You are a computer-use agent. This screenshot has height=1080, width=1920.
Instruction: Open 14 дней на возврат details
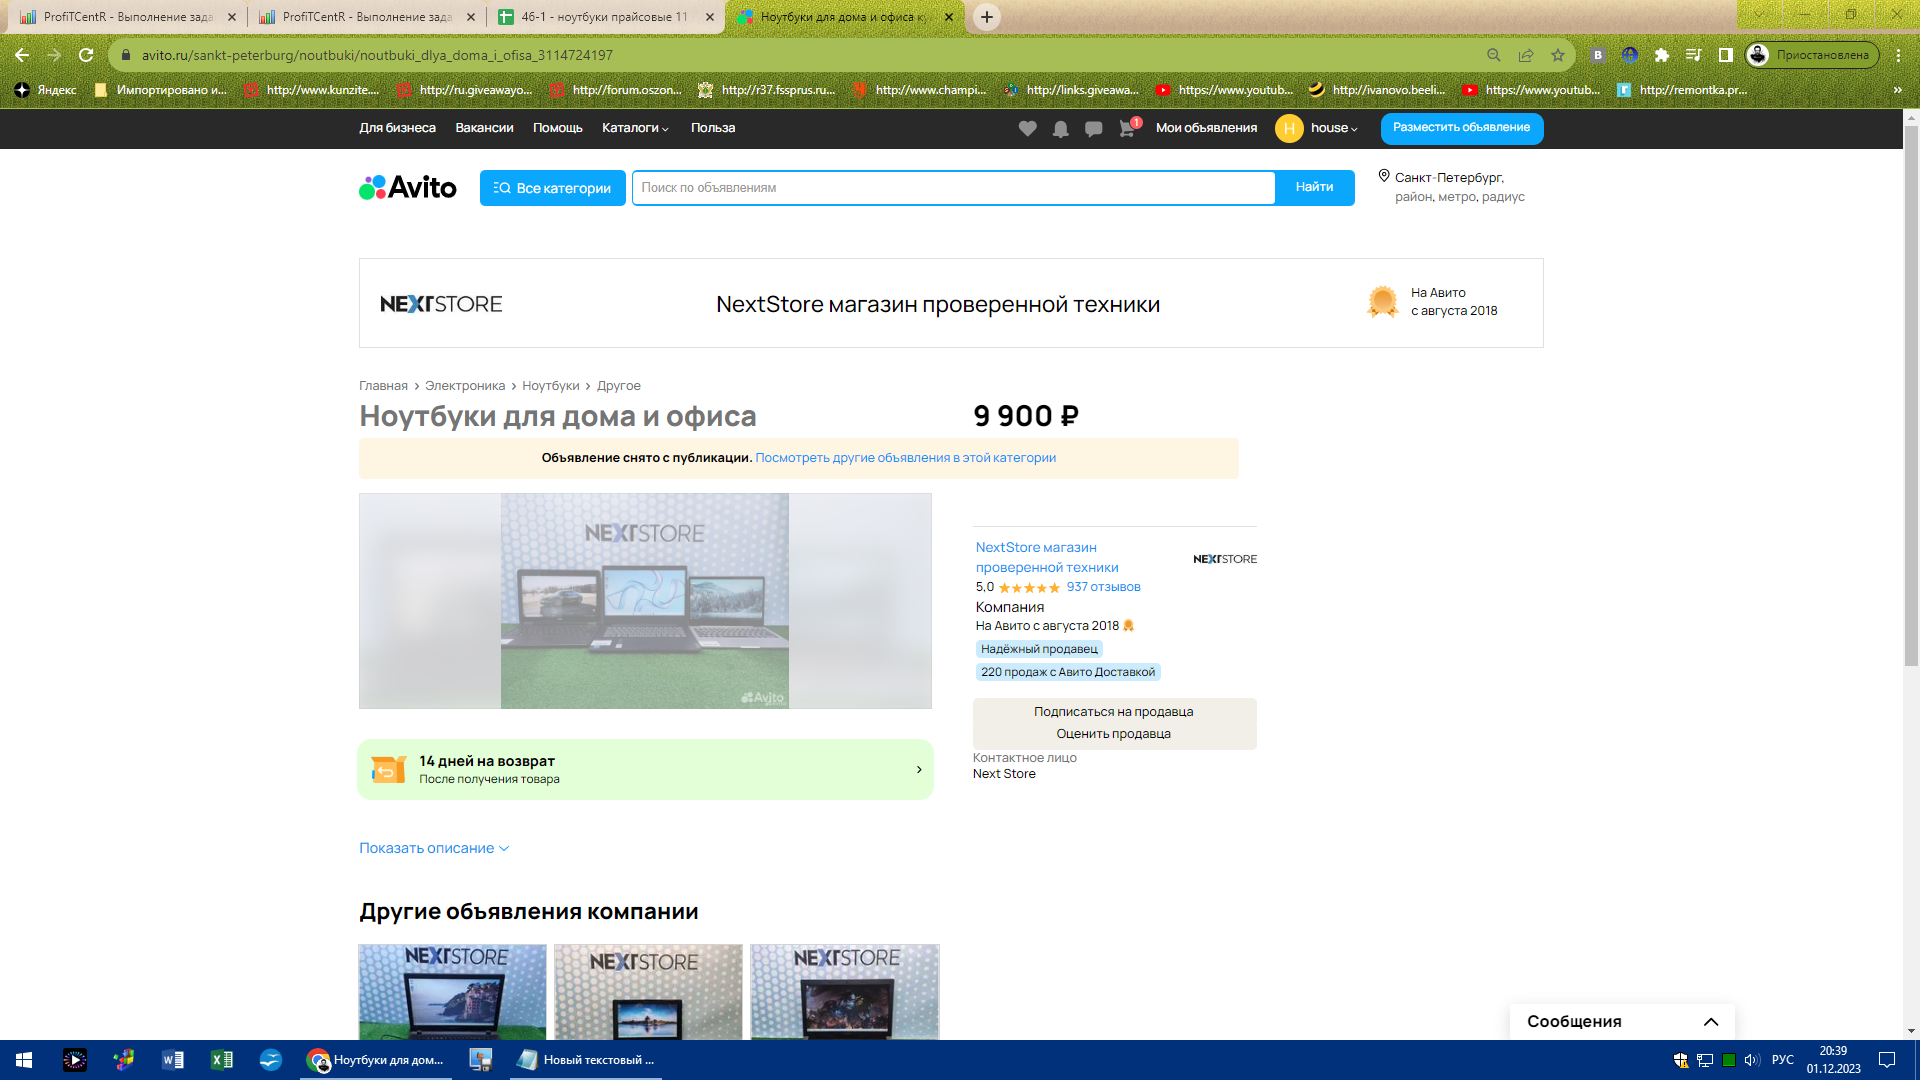[x=645, y=769]
